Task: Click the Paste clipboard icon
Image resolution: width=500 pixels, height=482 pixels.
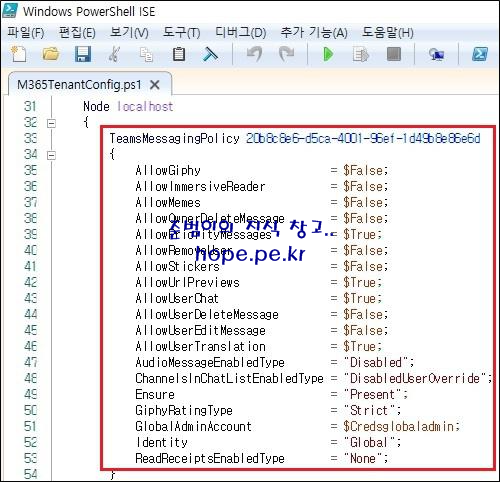Action: [179, 54]
